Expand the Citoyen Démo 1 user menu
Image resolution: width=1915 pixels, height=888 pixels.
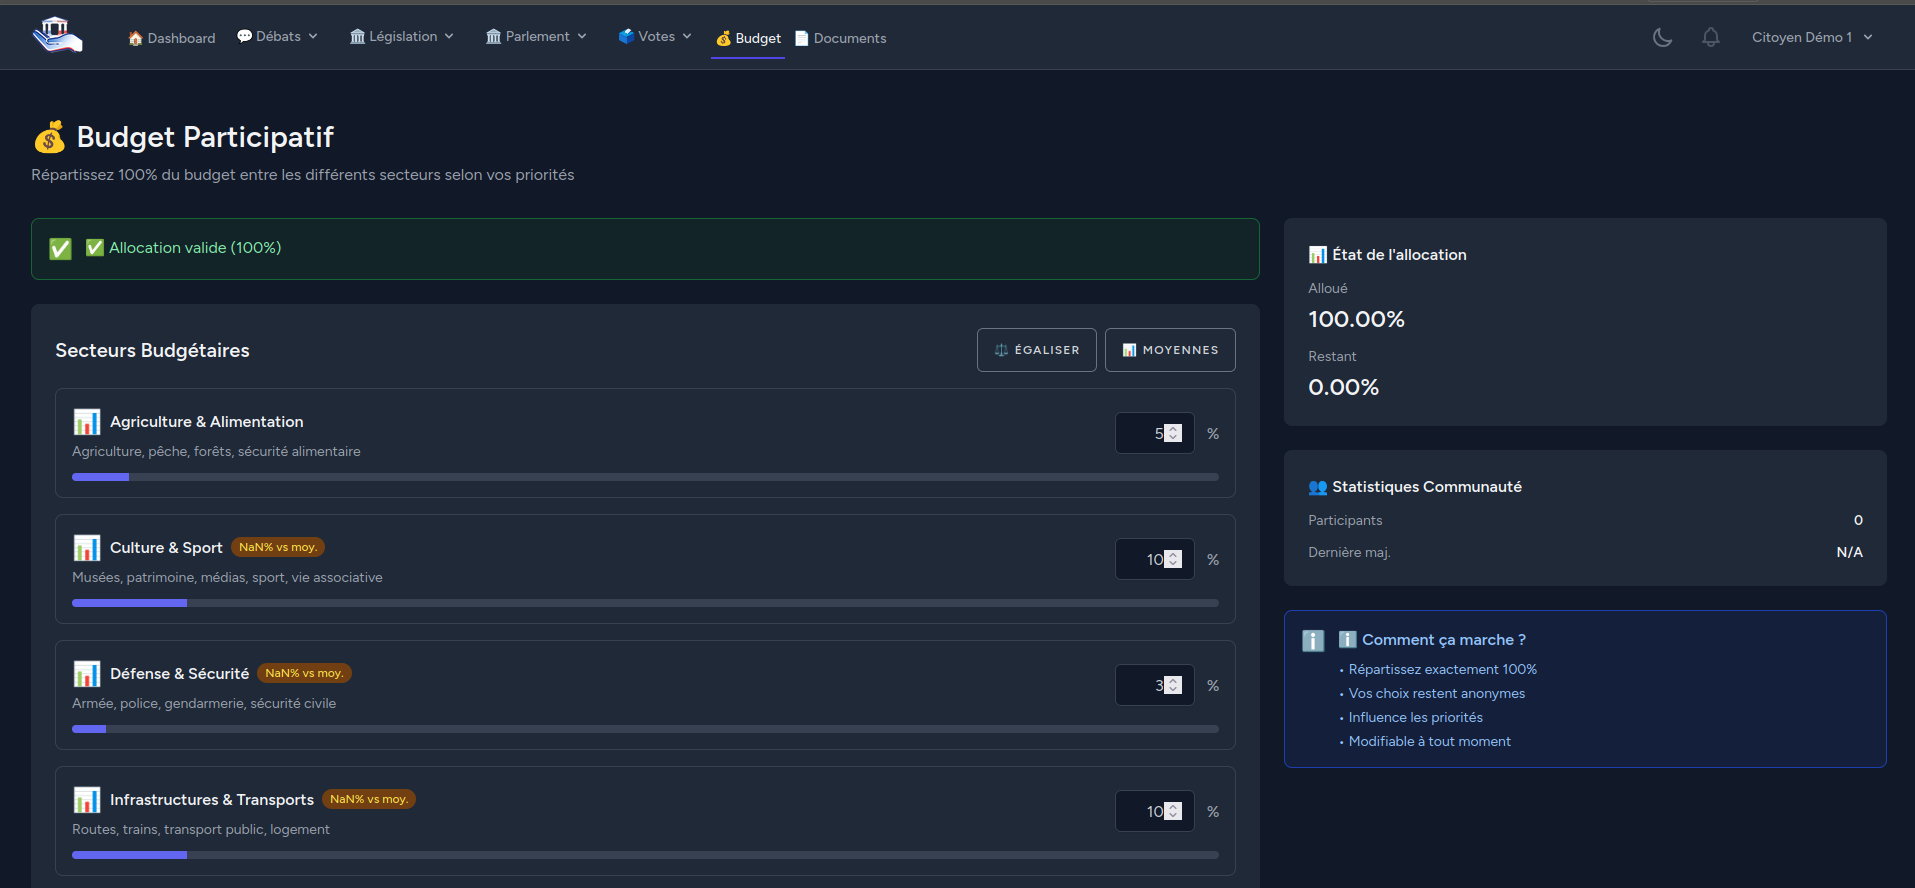tap(1811, 37)
